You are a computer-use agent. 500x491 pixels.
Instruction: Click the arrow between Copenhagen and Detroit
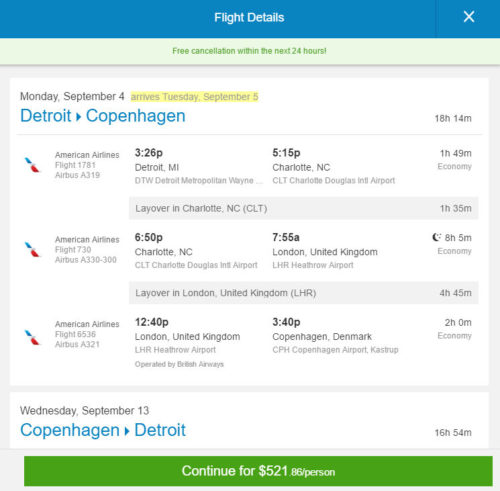(127, 431)
